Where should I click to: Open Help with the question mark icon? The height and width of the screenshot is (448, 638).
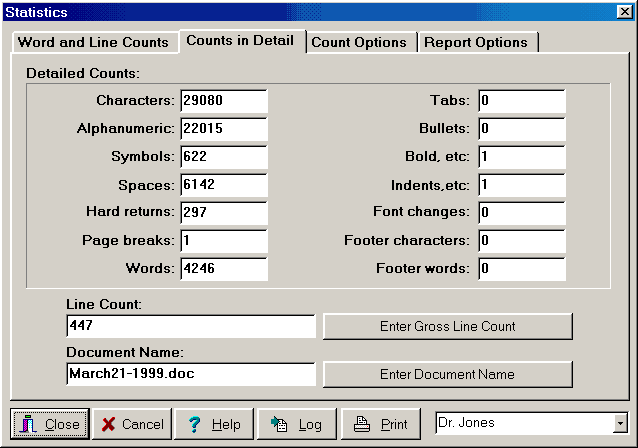click(x=214, y=424)
